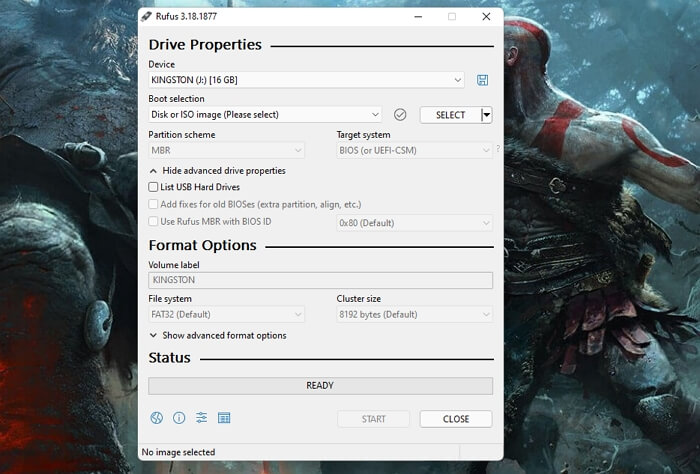Image resolution: width=700 pixels, height=474 pixels.
Task: Open the About info icon
Action: (x=179, y=418)
